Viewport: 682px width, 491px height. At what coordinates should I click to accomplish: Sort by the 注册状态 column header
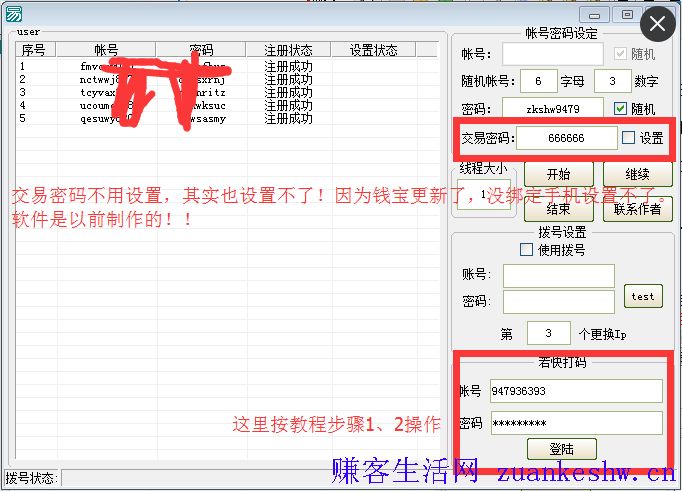tap(288, 50)
